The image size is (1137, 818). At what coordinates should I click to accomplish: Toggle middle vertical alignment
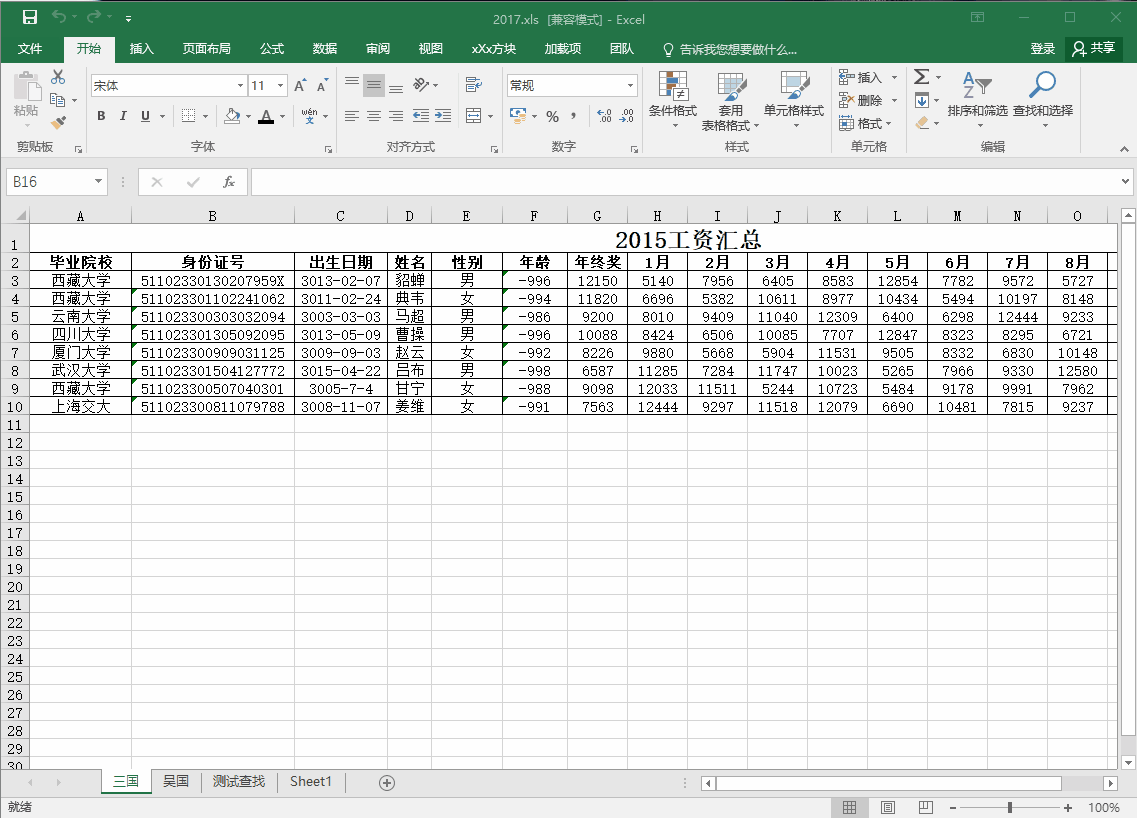pyautogui.click(x=373, y=85)
